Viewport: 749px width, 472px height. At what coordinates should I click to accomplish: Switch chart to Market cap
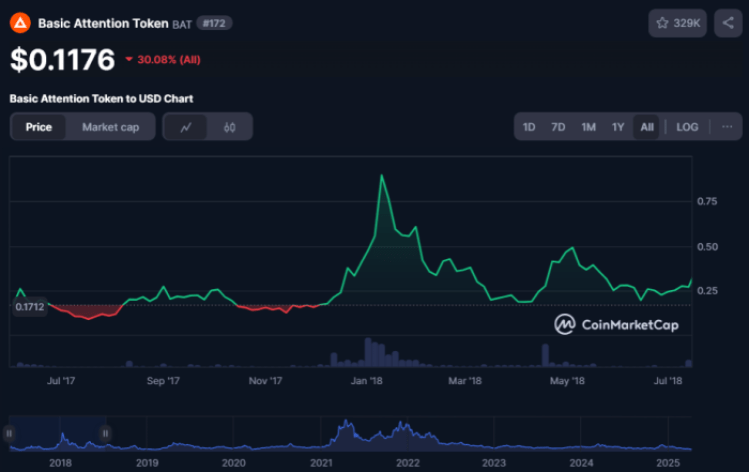pyautogui.click(x=110, y=127)
